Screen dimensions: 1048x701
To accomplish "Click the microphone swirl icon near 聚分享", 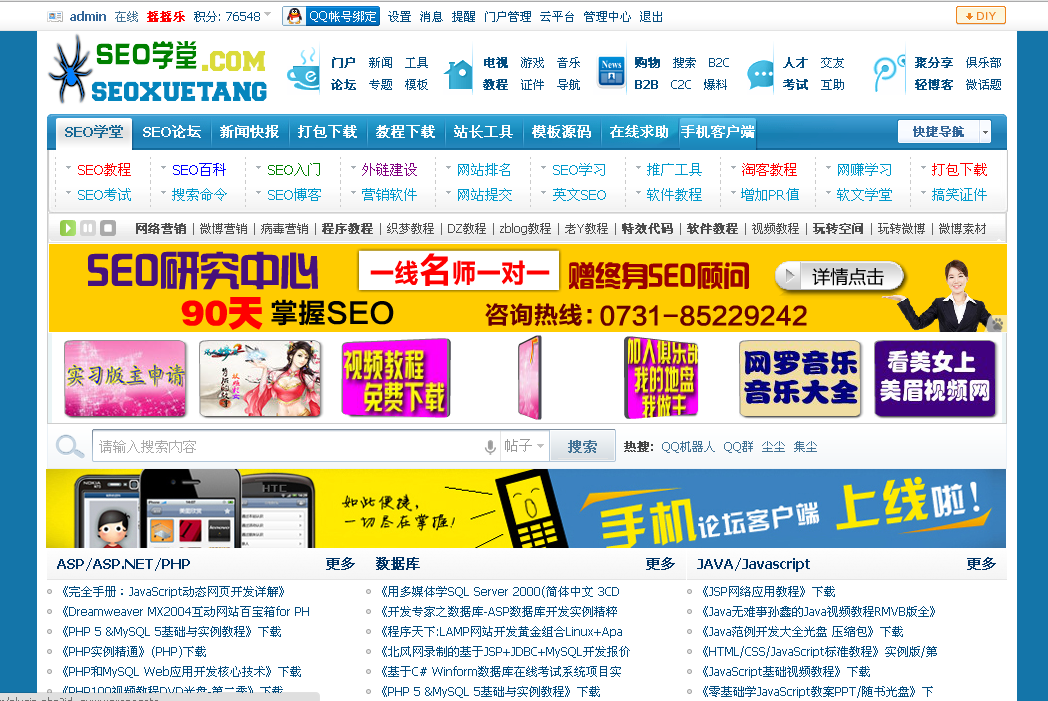I will point(888,73).
